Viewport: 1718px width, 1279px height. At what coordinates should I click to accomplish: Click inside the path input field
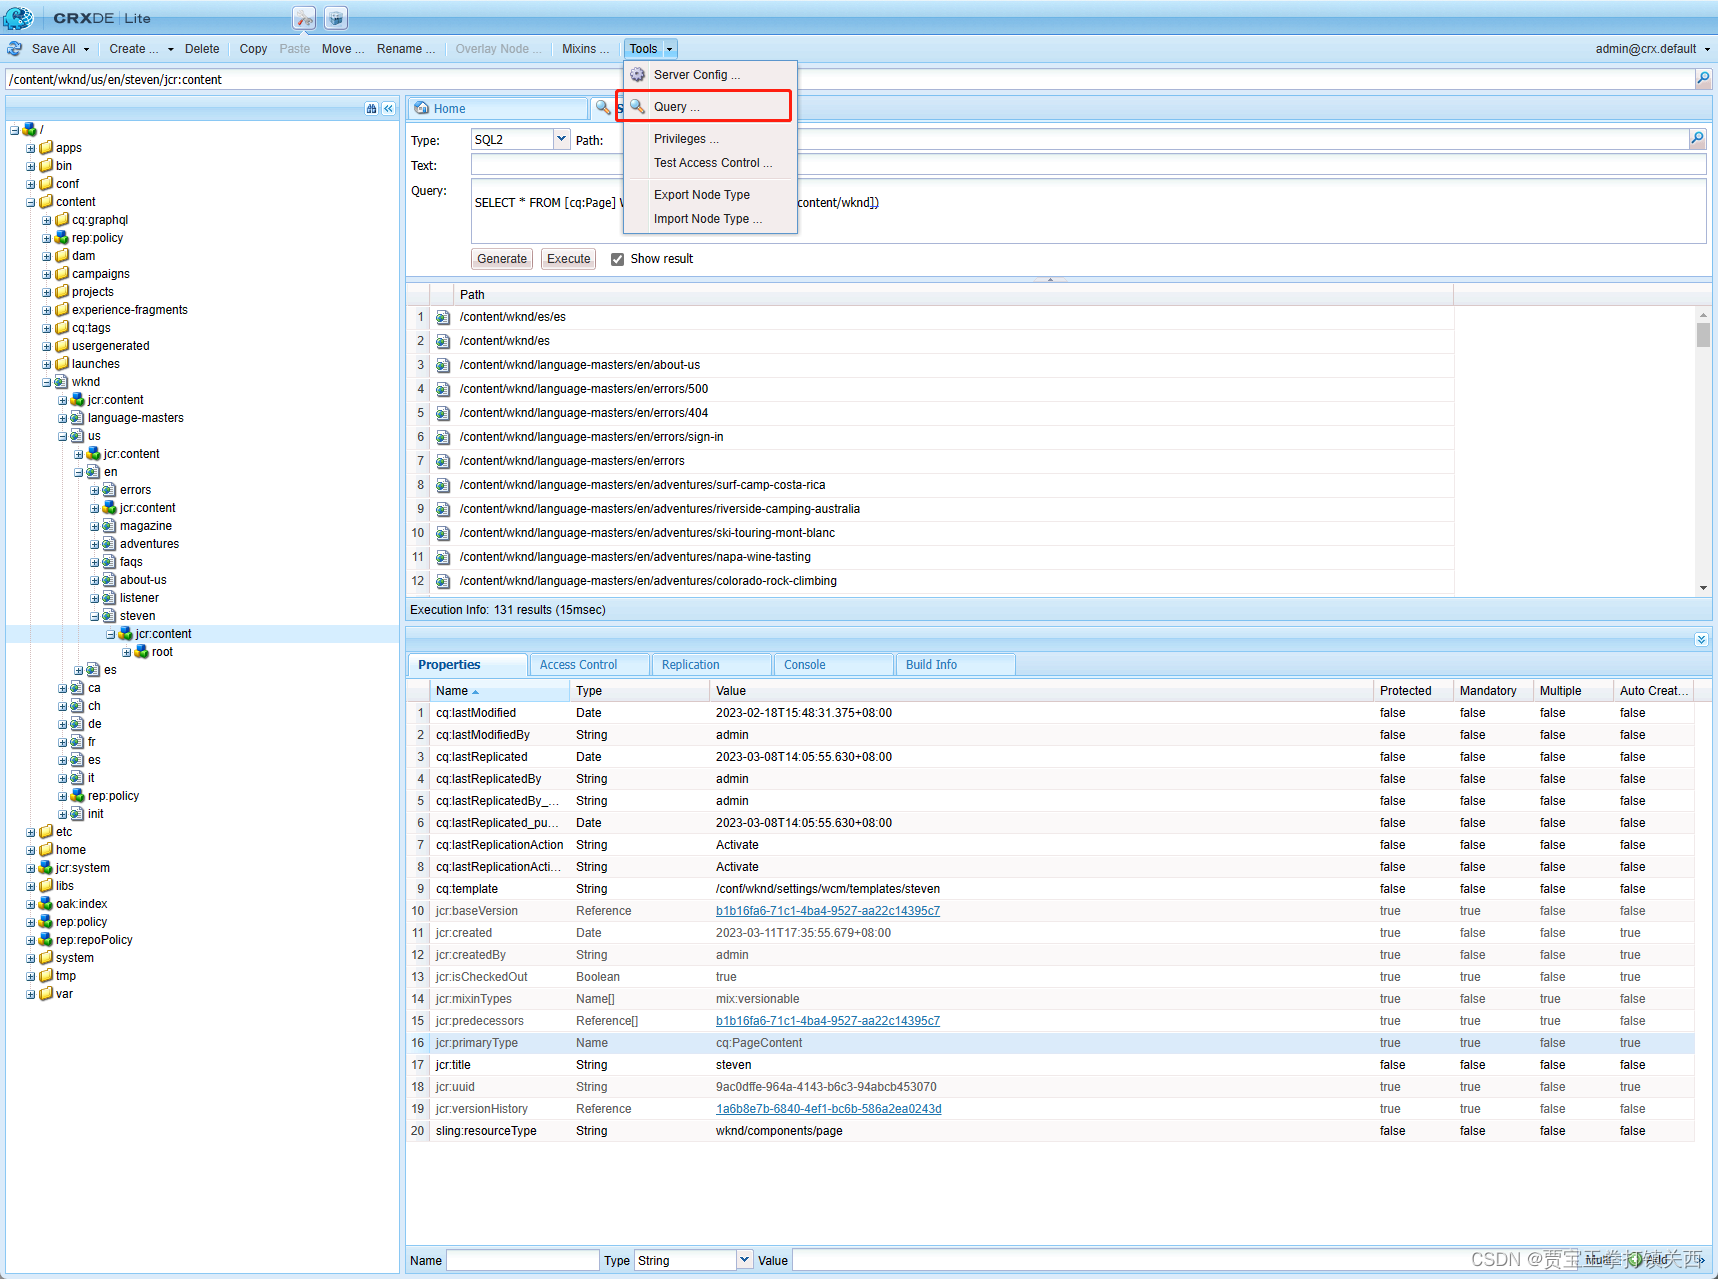coord(400,79)
